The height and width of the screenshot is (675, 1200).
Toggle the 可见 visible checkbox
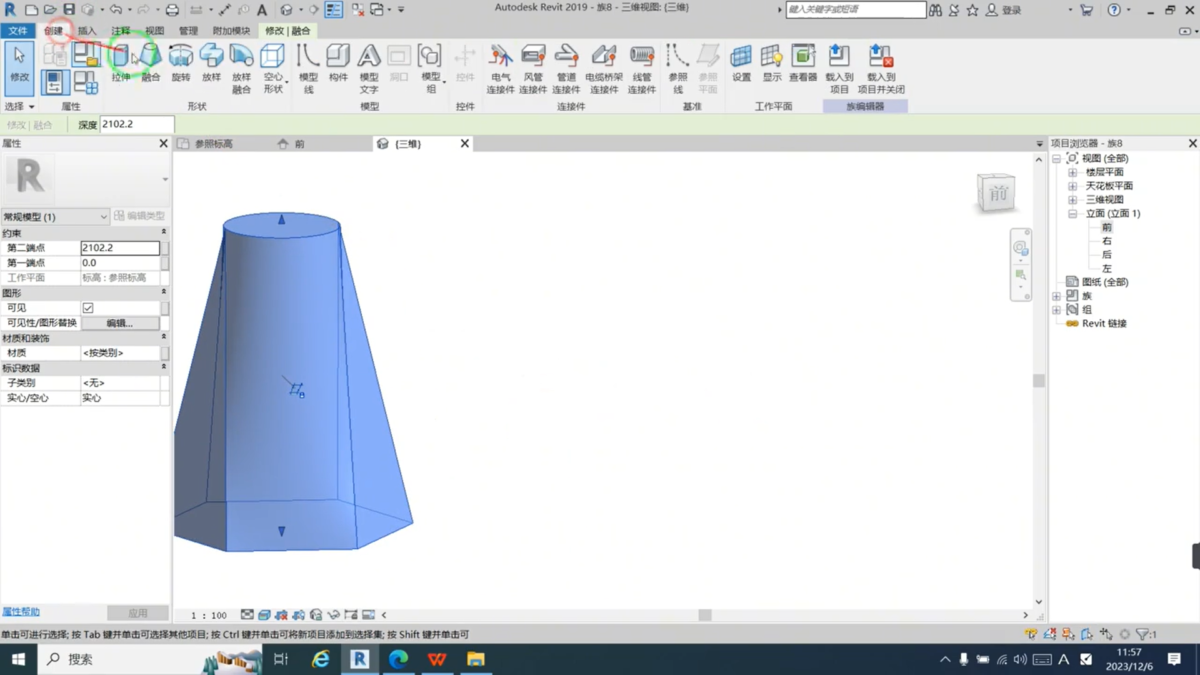point(88,308)
